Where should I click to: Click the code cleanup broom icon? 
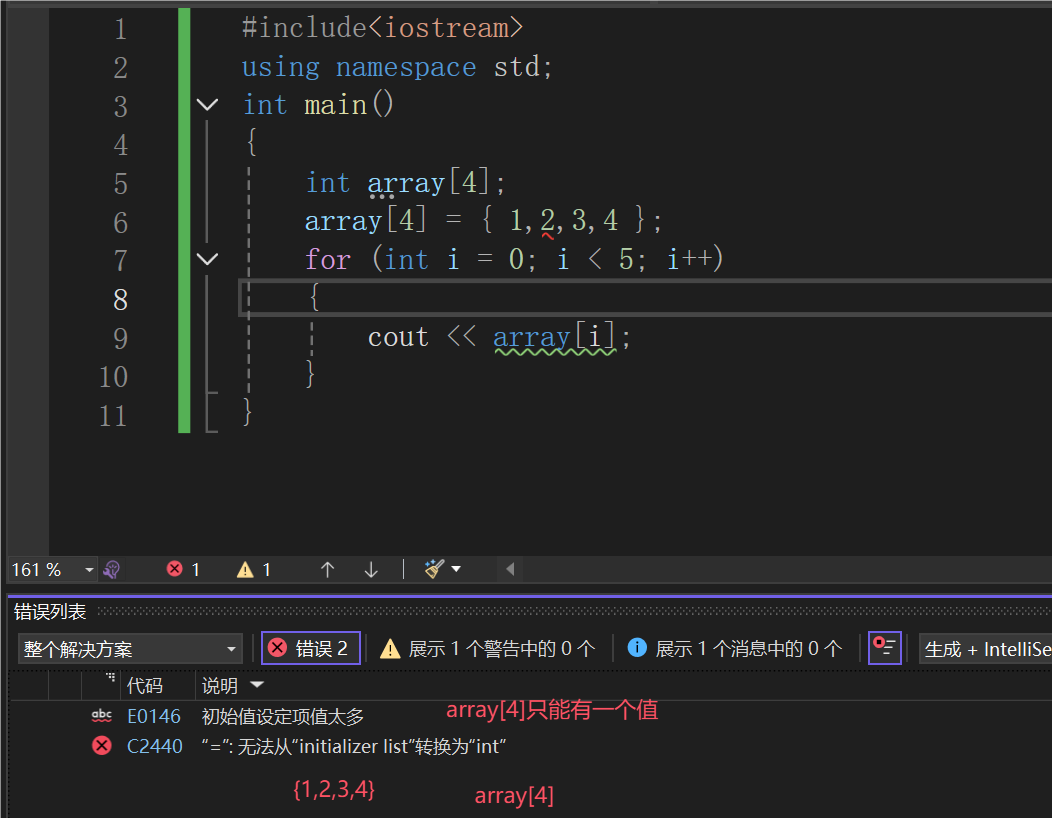tap(434, 569)
